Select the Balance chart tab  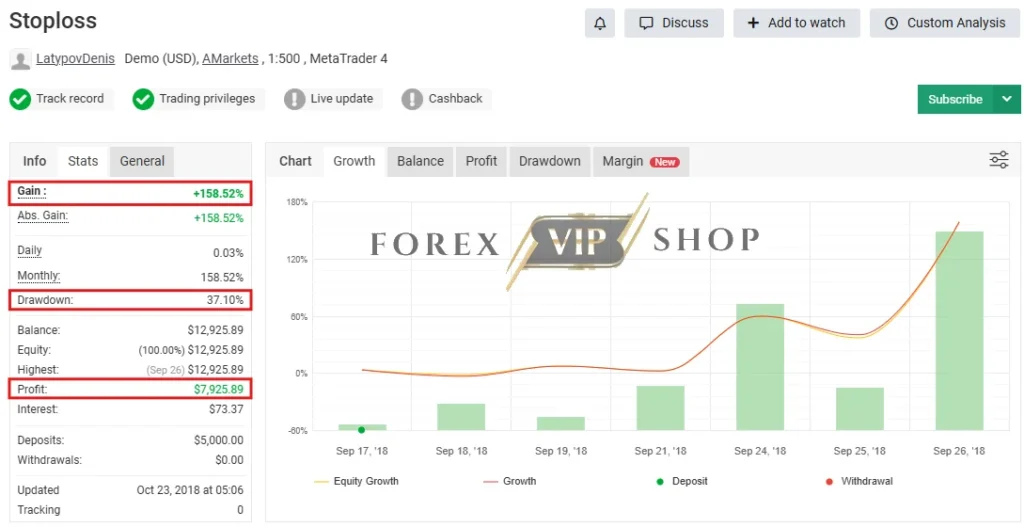tap(421, 161)
